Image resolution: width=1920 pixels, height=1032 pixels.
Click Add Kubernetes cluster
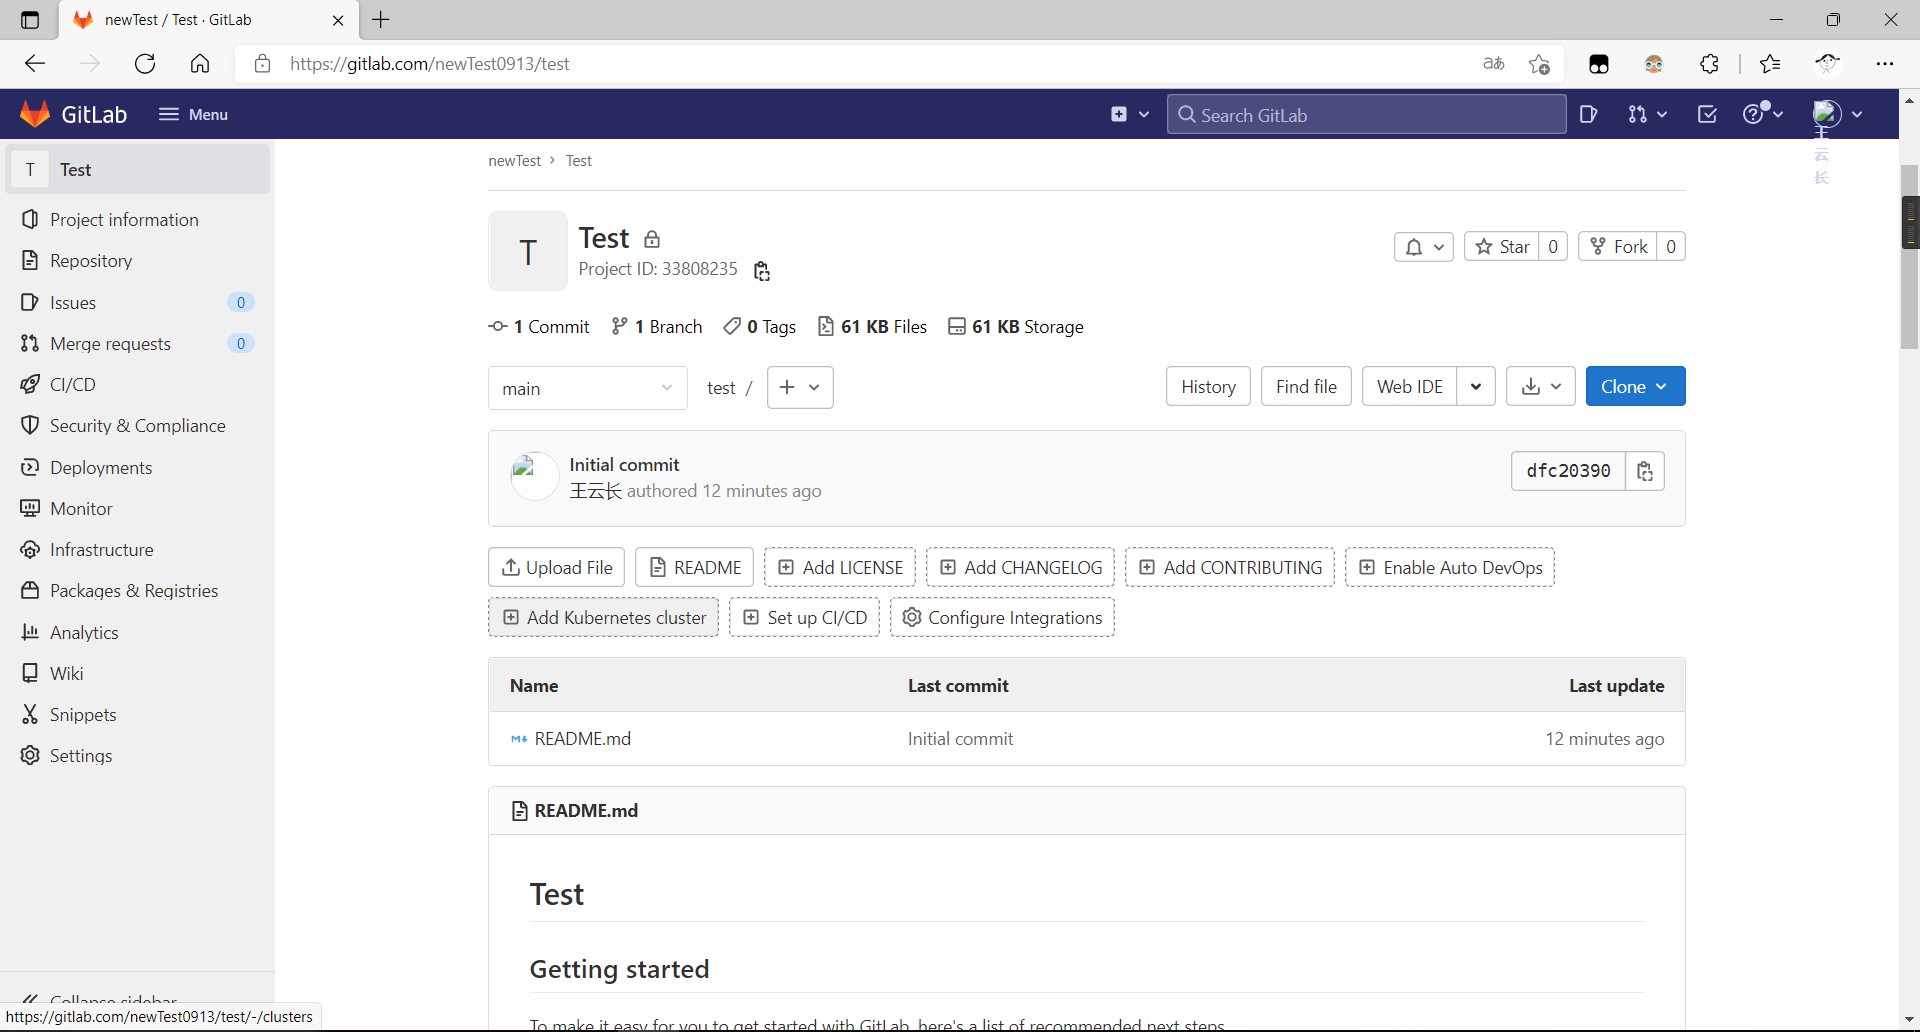[603, 617]
